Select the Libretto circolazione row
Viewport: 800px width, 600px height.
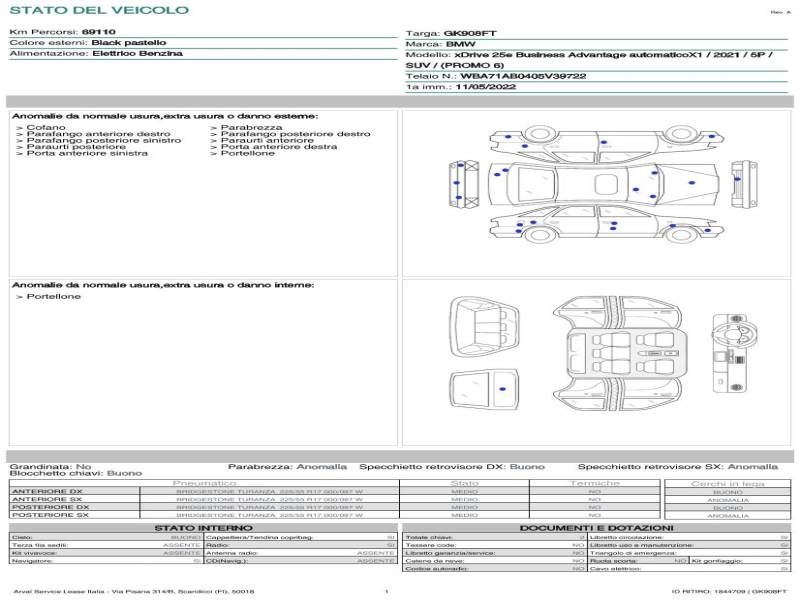point(689,537)
